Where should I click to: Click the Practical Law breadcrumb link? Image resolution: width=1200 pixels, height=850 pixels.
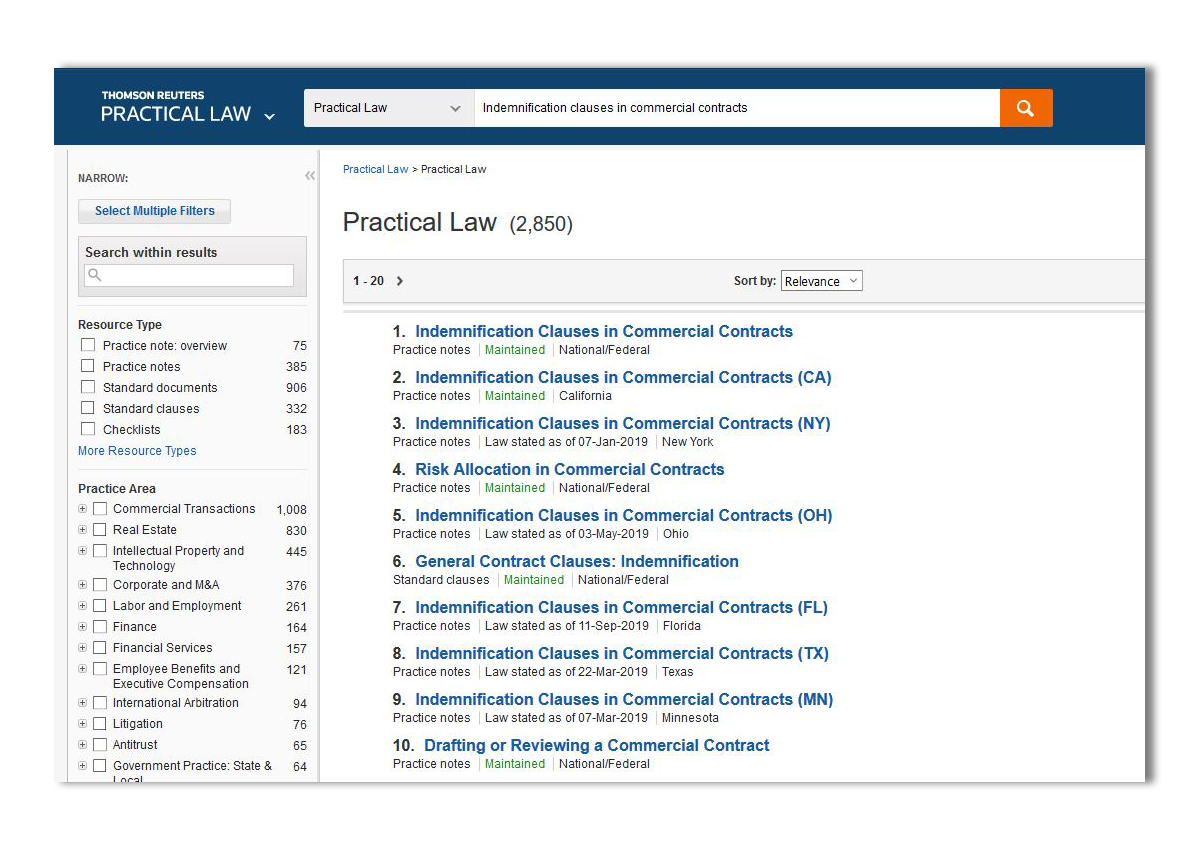[x=375, y=169]
